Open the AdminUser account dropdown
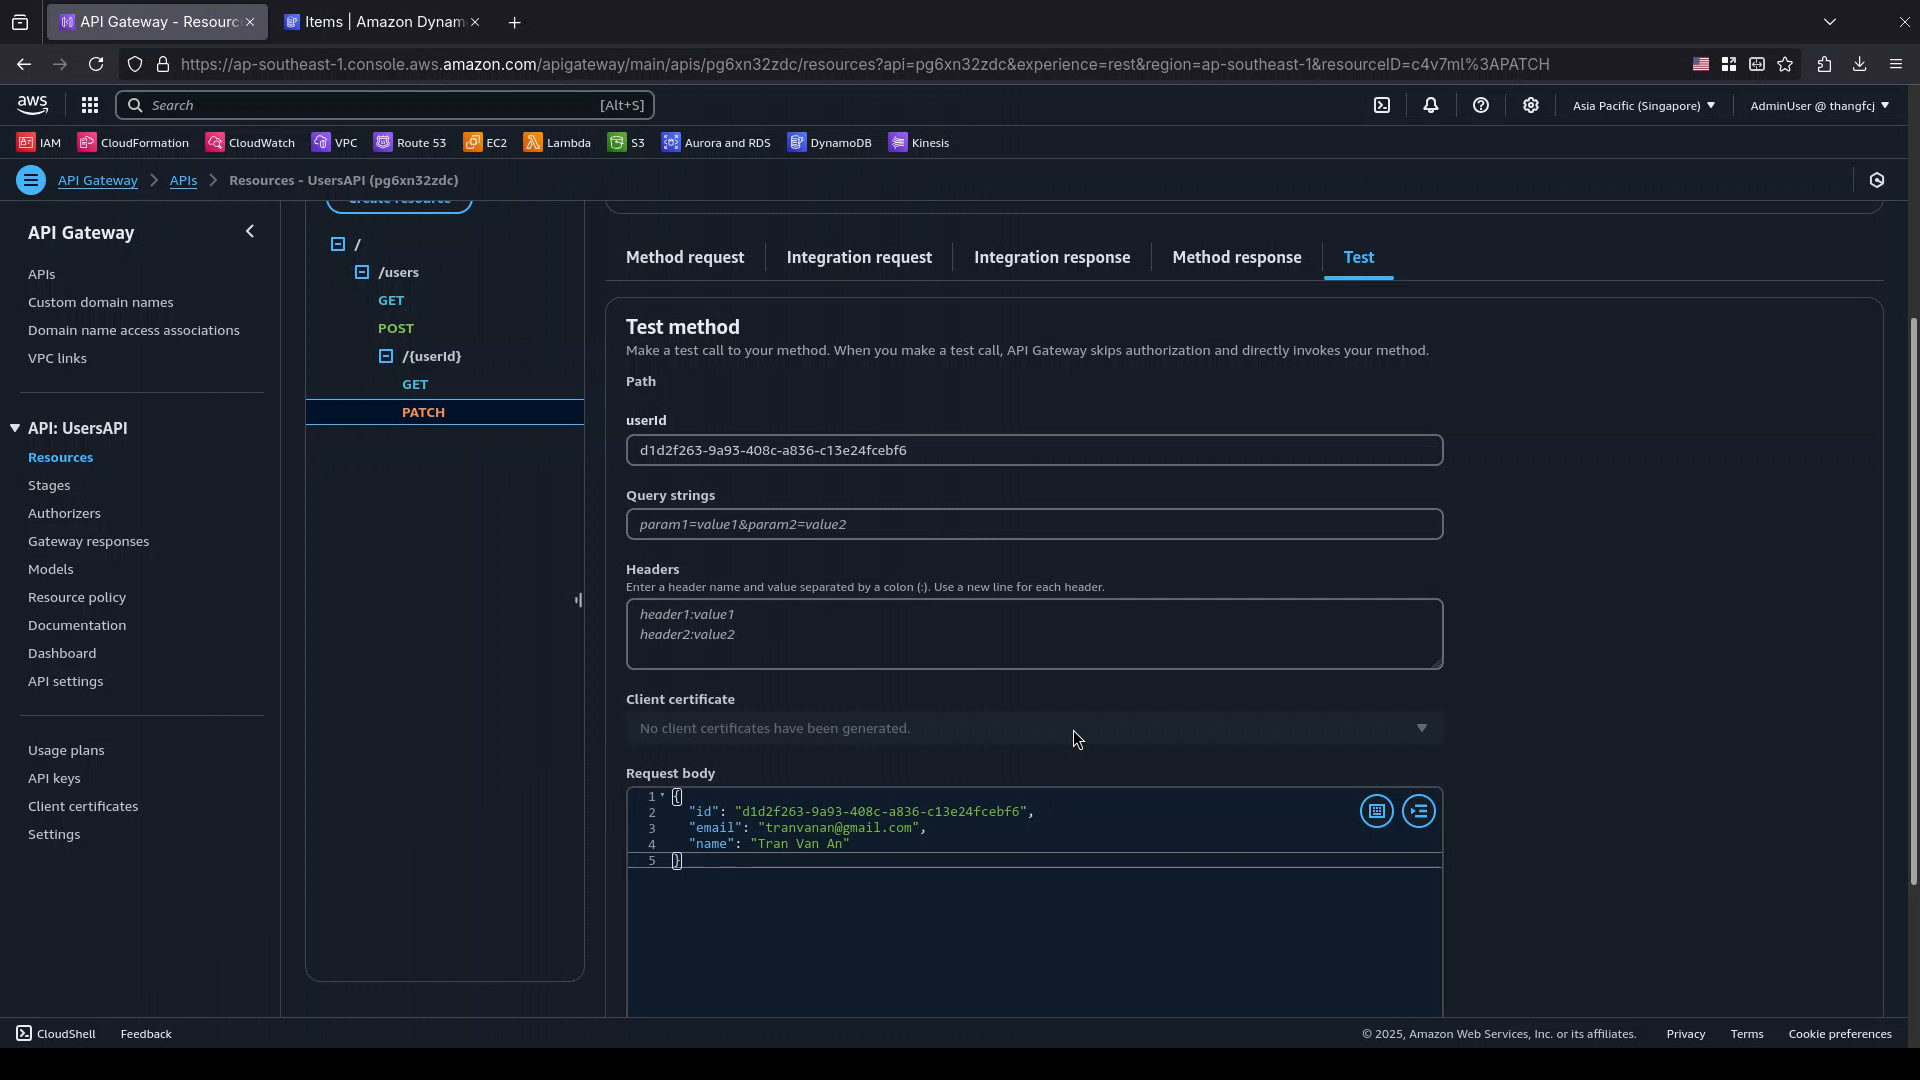The image size is (1920, 1080). 1819,105
